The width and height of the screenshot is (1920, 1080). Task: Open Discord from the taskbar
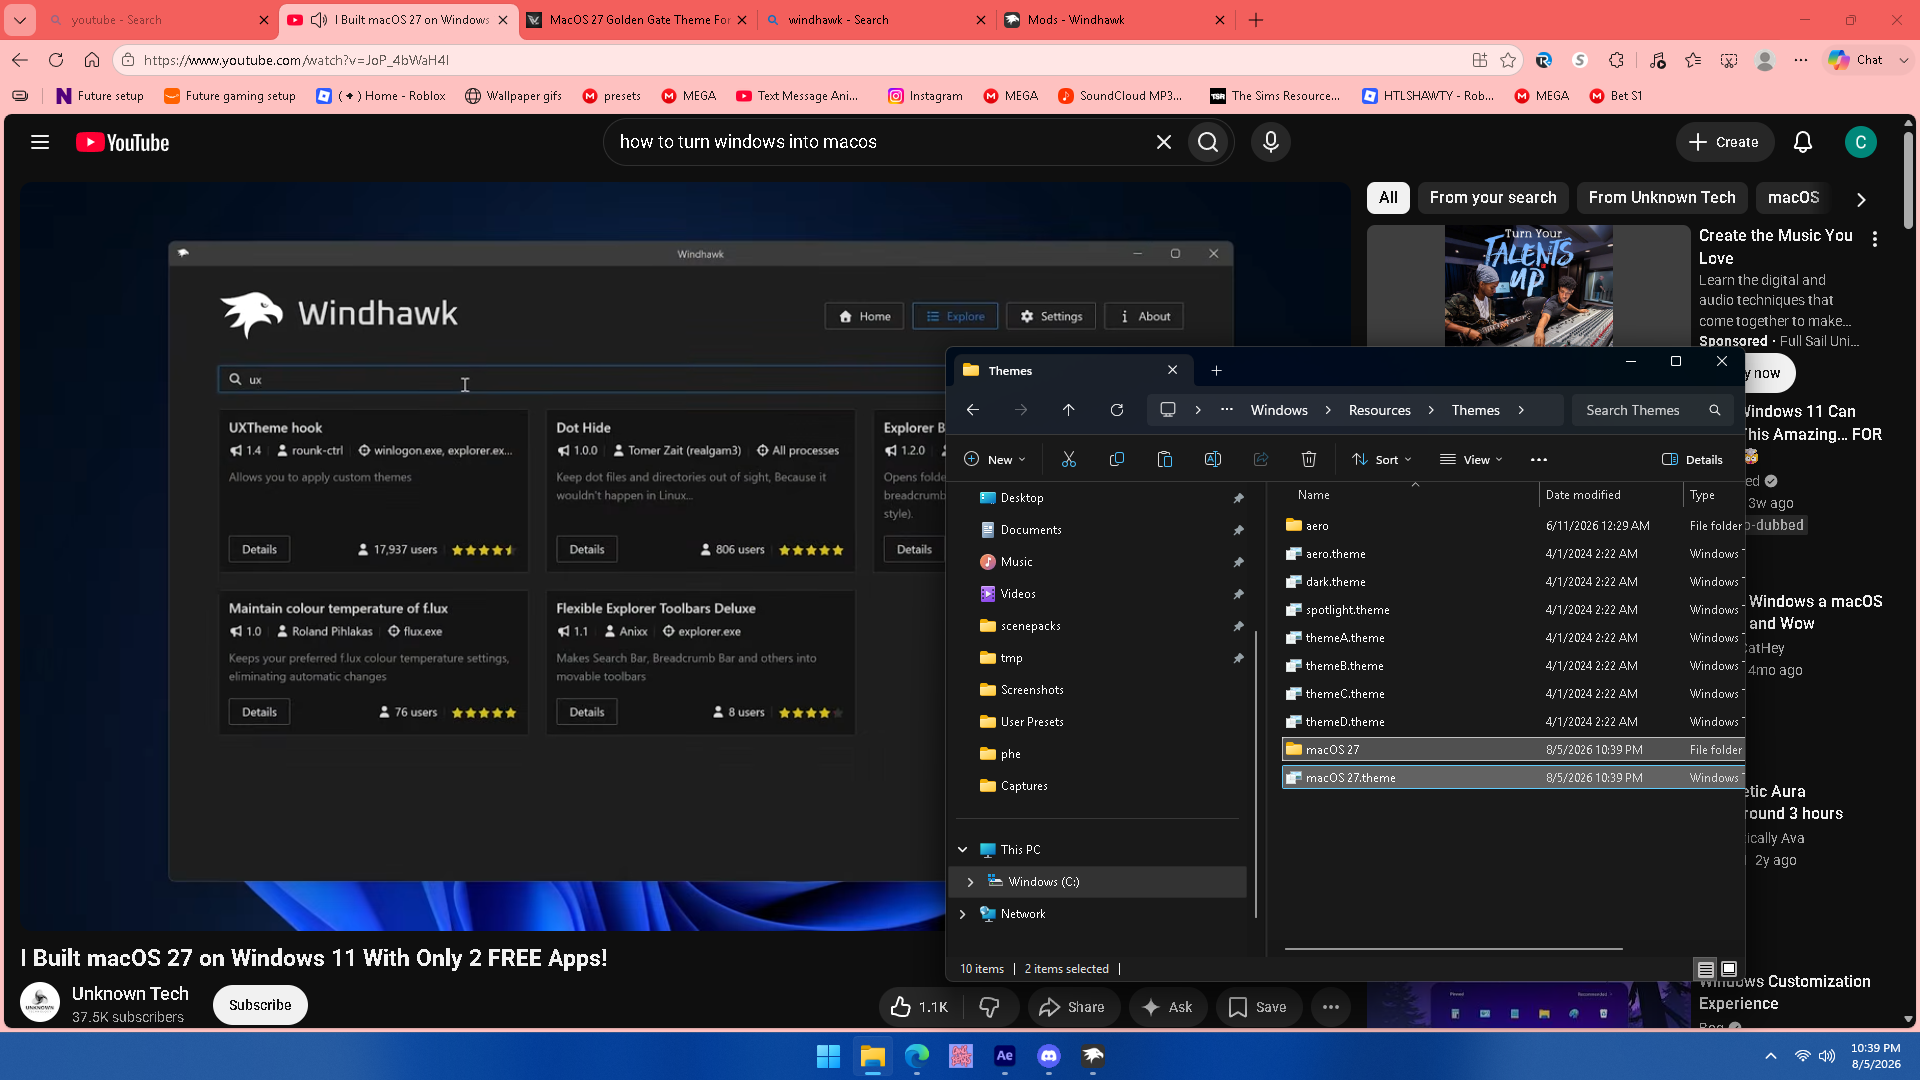pyautogui.click(x=1049, y=1056)
